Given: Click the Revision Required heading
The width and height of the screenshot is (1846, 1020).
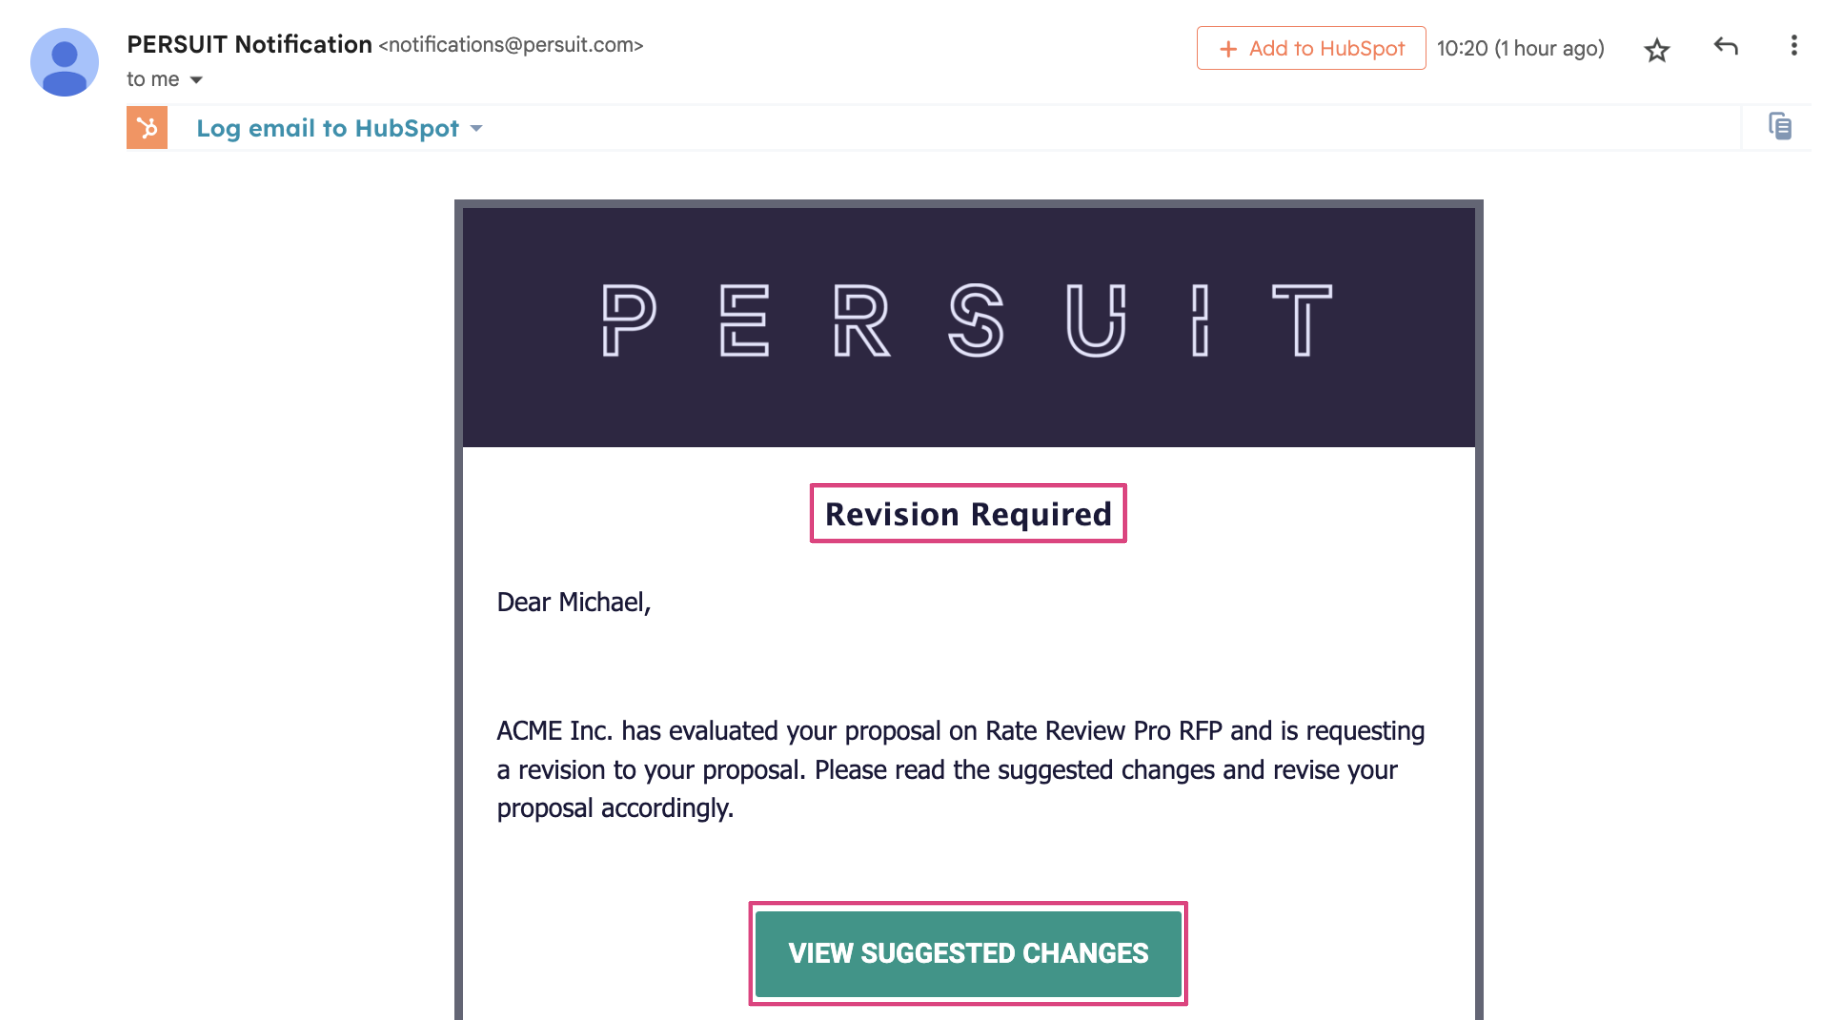Looking at the screenshot, I should pos(967,514).
